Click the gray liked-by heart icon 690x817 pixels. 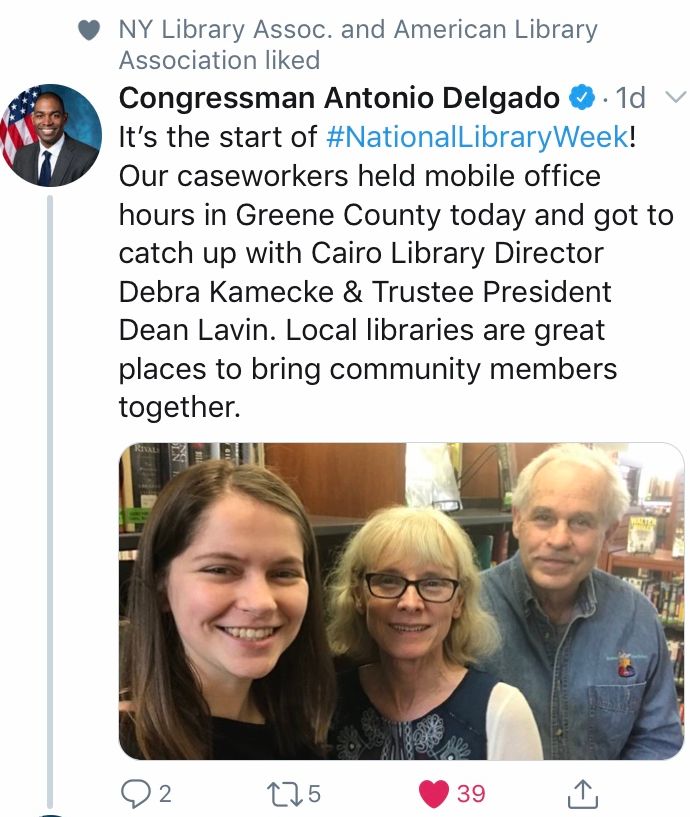point(89,30)
